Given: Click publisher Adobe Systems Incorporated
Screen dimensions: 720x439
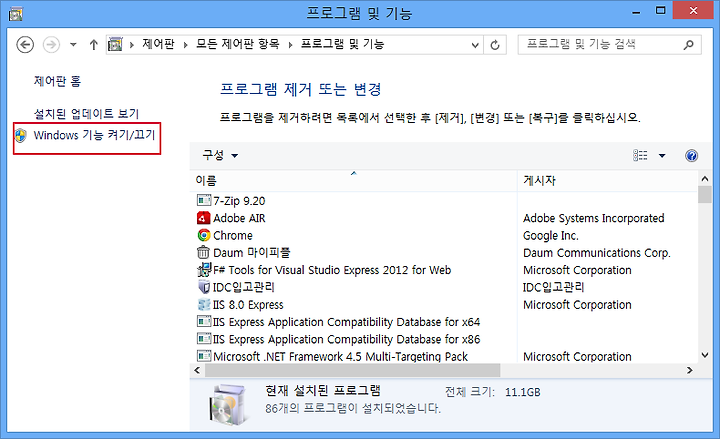Looking at the screenshot, I should [593, 218].
